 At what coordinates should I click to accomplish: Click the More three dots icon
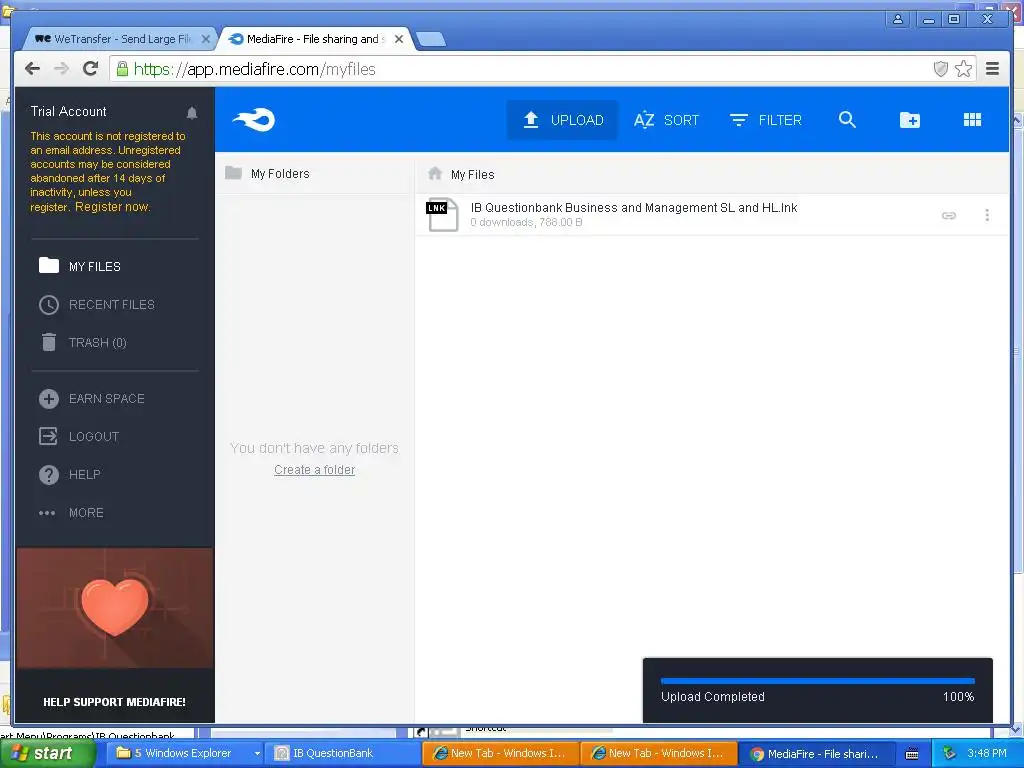[47, 513]
